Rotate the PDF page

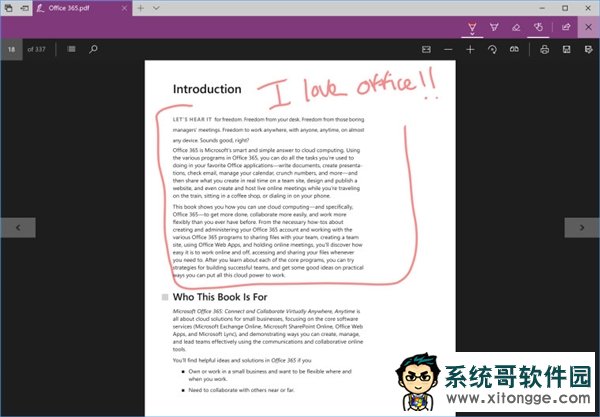pos(492,49)
